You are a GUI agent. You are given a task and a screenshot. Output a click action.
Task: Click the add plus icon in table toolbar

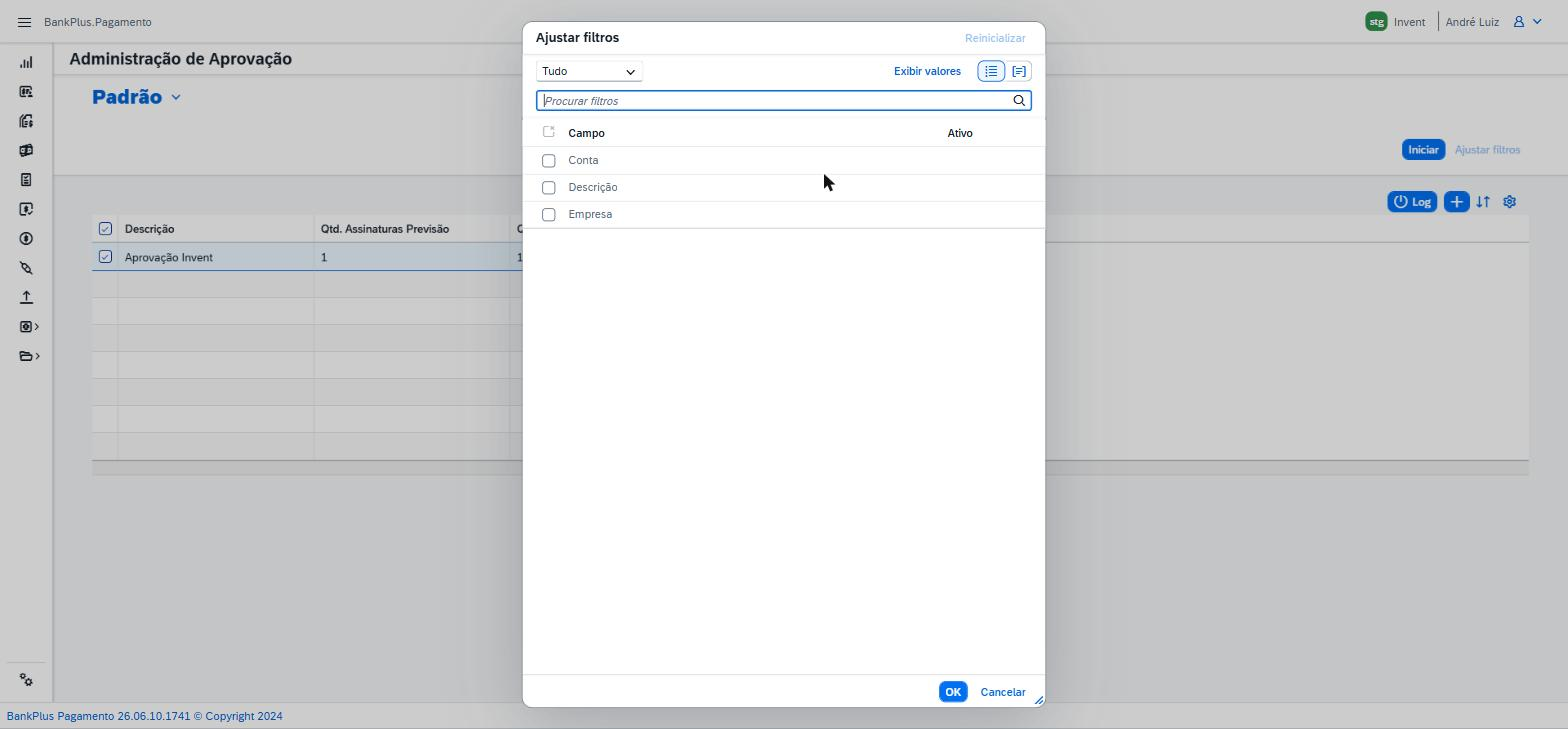tap(1456, 202)
